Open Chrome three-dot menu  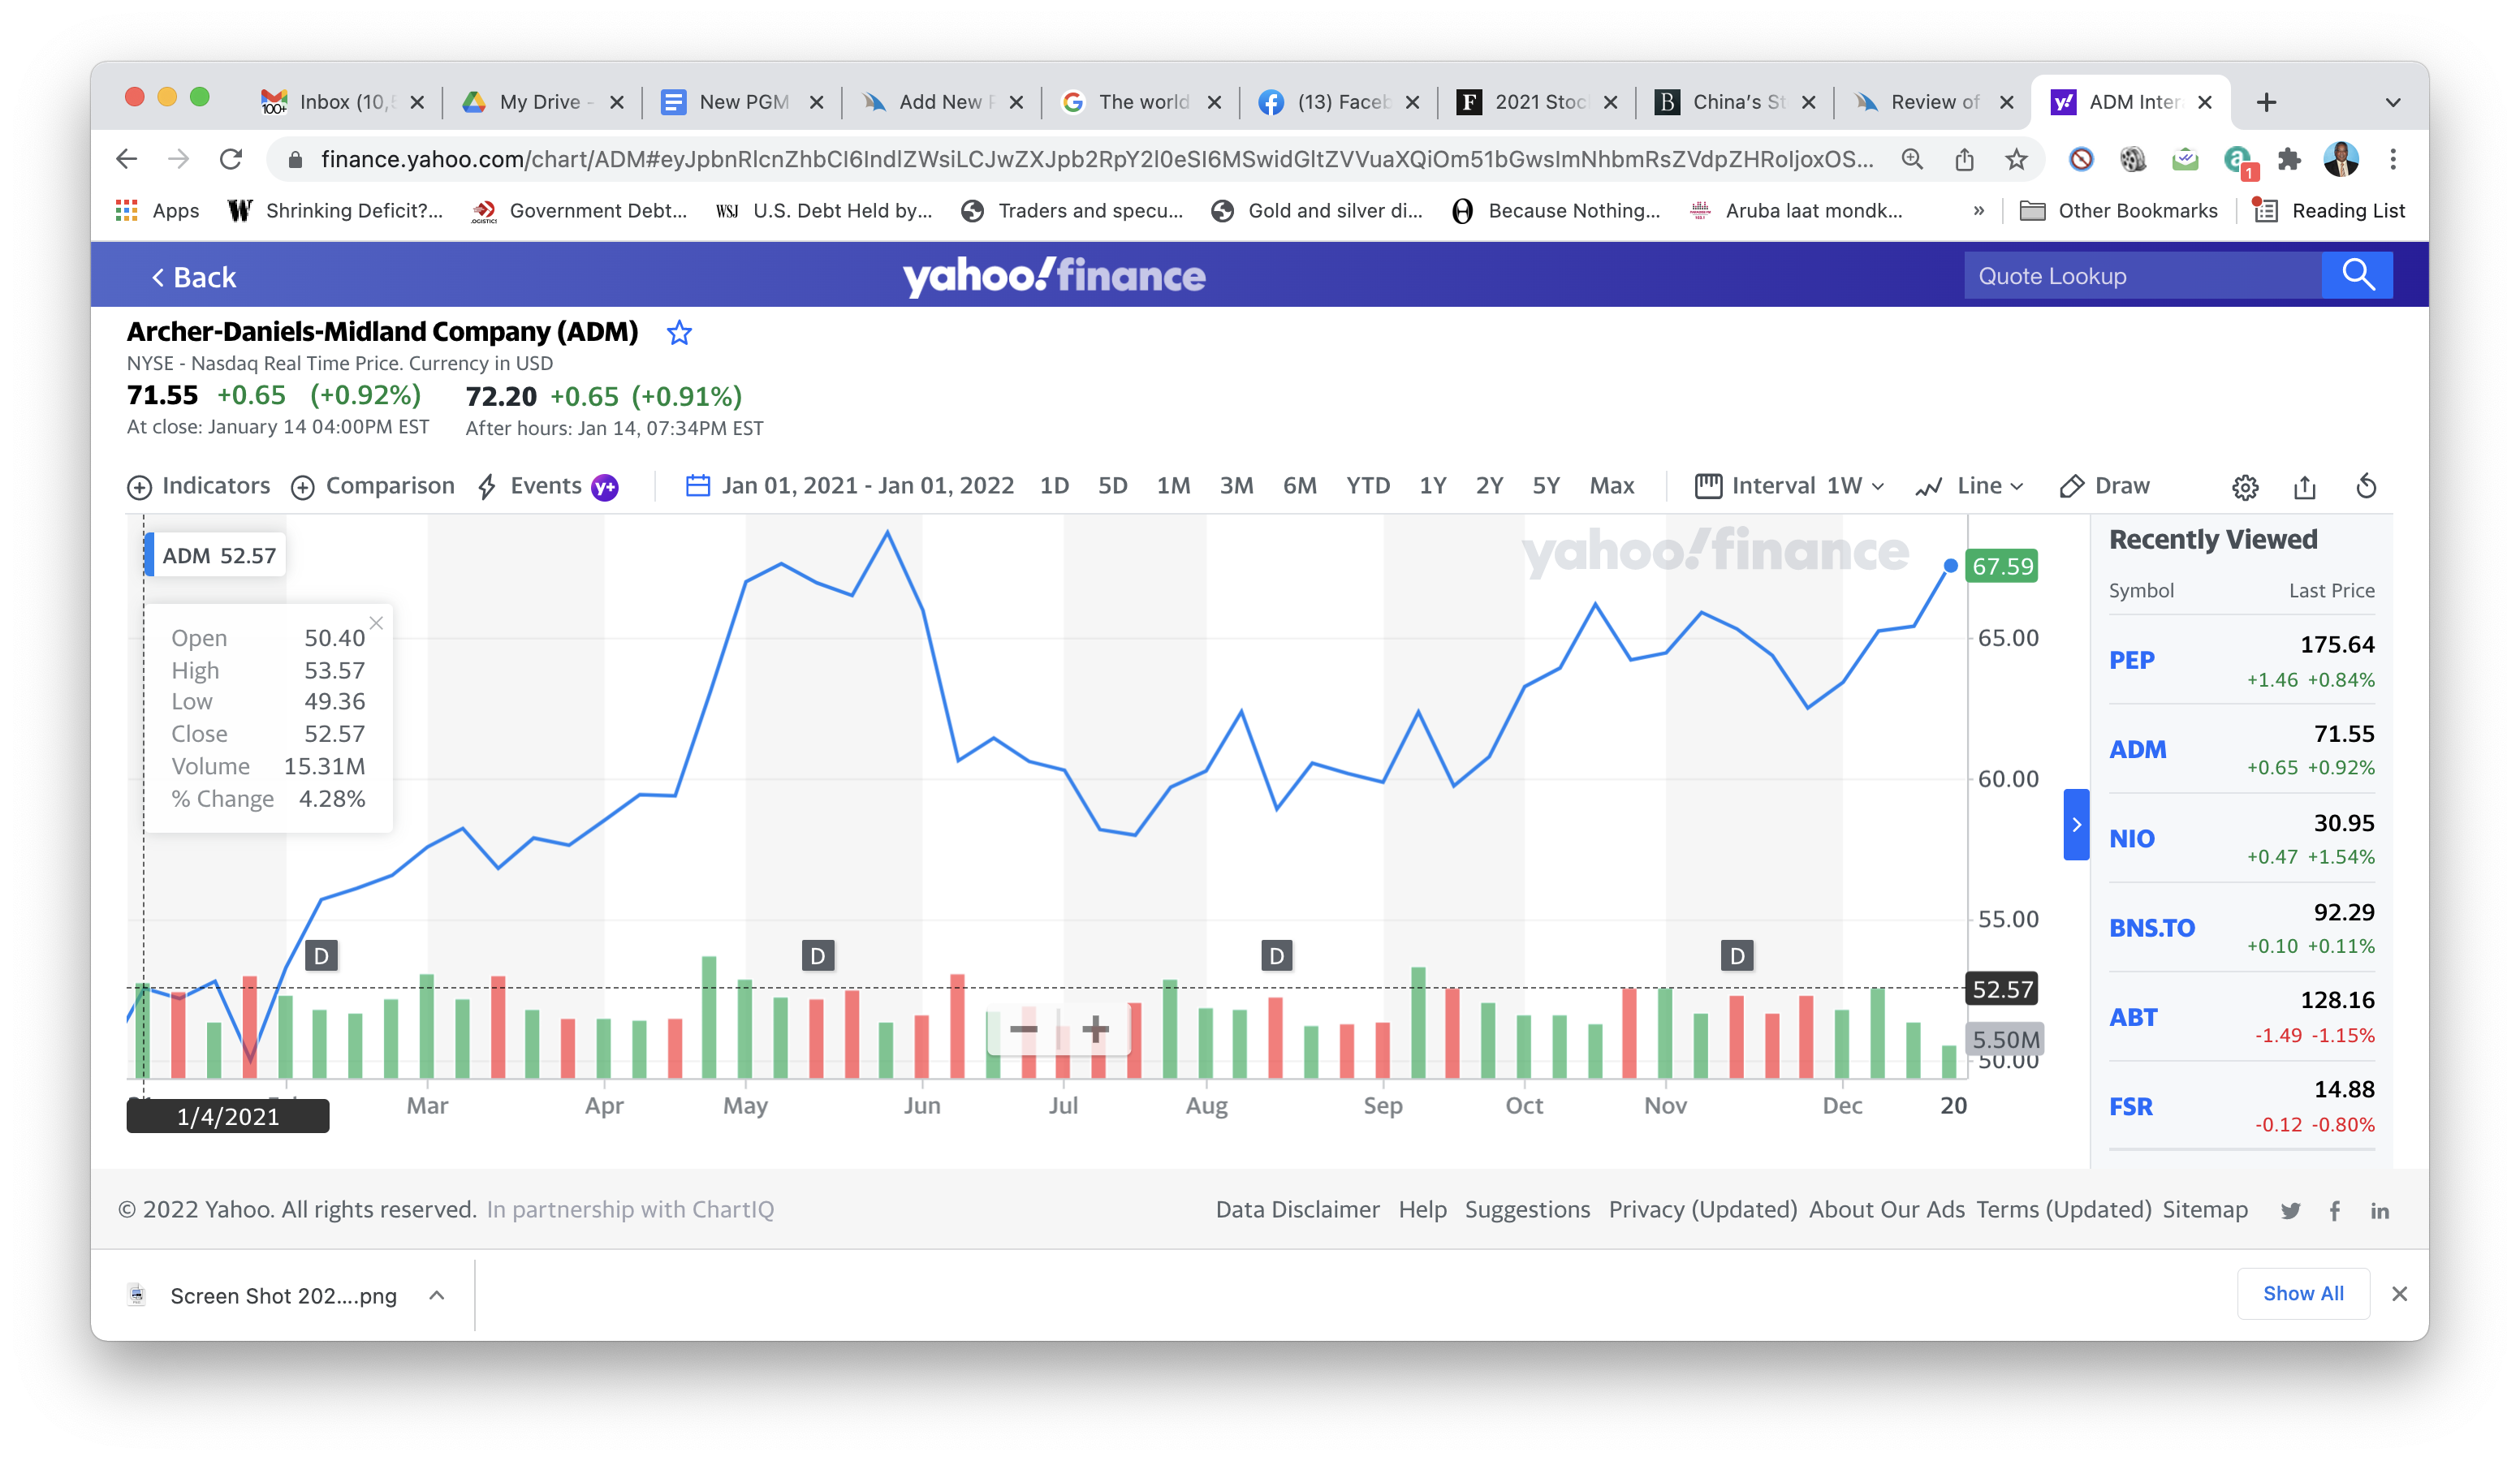[x=2393, y=159]
